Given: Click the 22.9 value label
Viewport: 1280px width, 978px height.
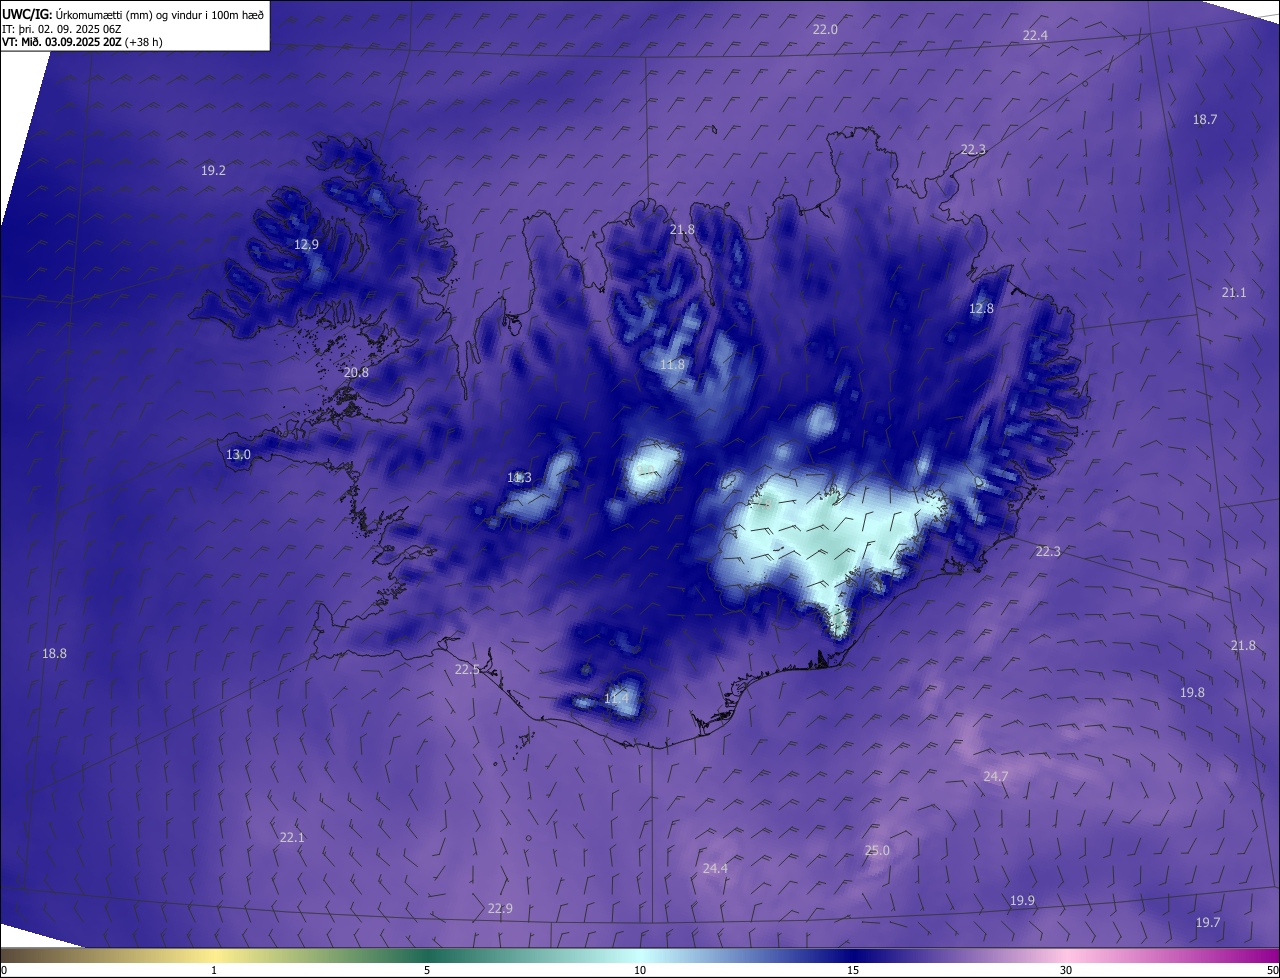Looking at the screenshot, I should tap(500, 908).
